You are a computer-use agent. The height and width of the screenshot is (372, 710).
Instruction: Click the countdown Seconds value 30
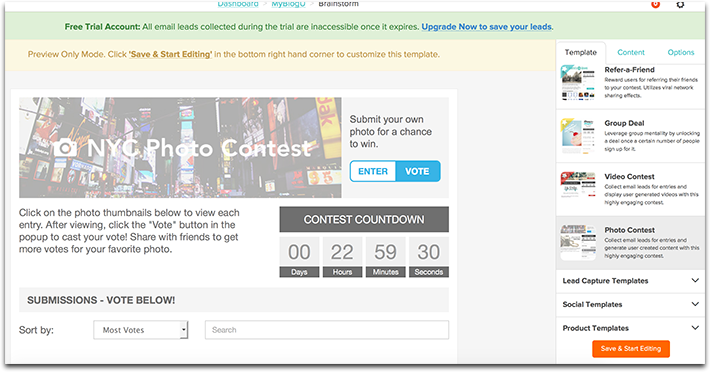(428, 252)
